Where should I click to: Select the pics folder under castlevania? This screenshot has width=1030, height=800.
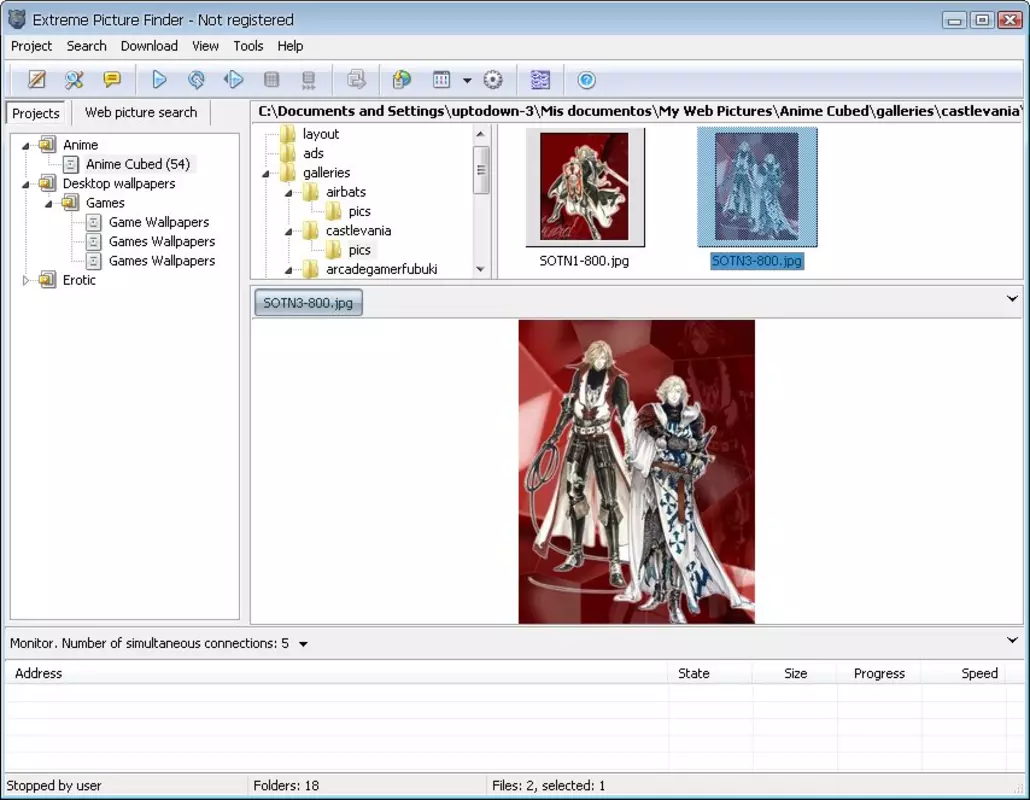coord(359,250)
